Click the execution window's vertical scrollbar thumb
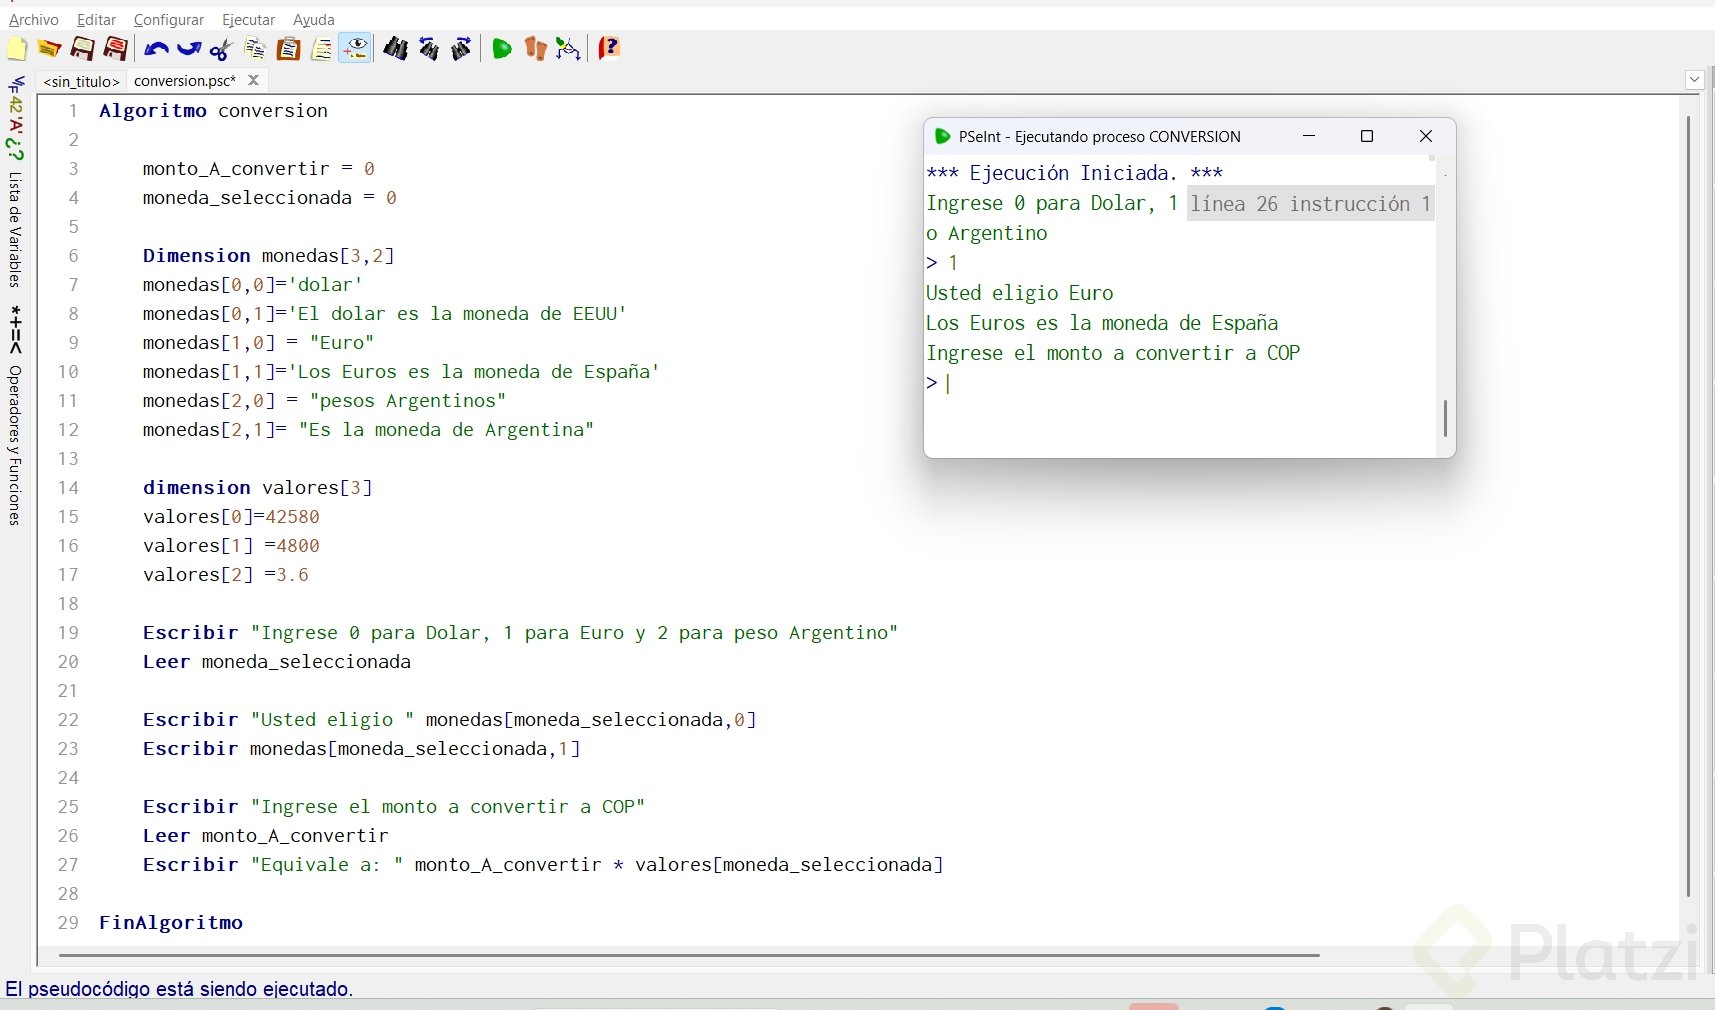 tap(1445, 418)
